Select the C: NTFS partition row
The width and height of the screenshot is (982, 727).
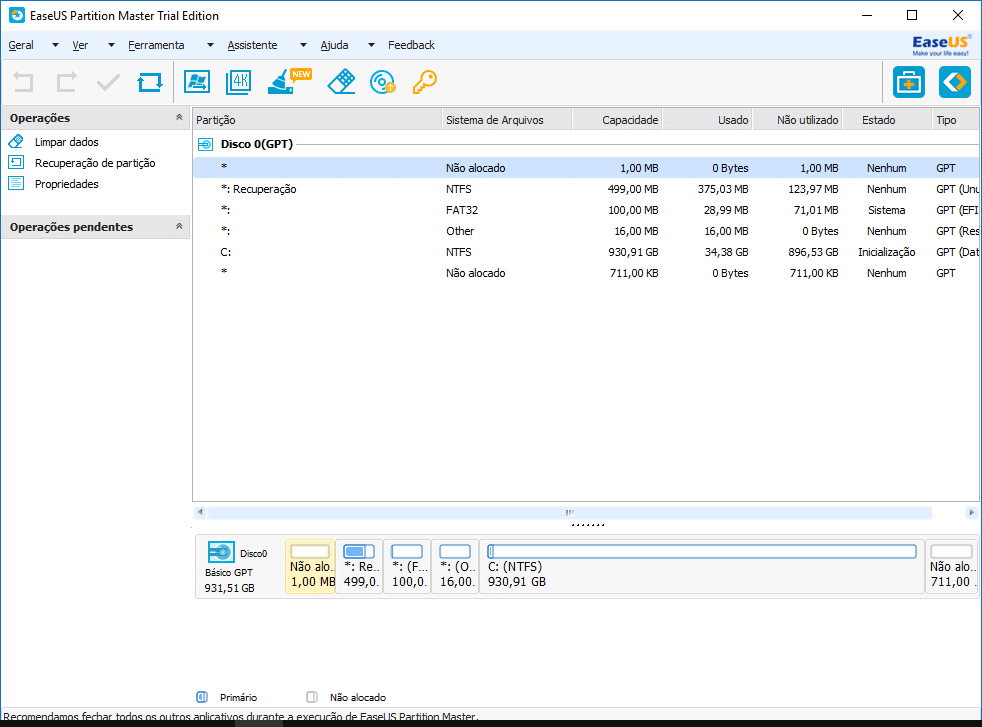click(x=586, y=252)
